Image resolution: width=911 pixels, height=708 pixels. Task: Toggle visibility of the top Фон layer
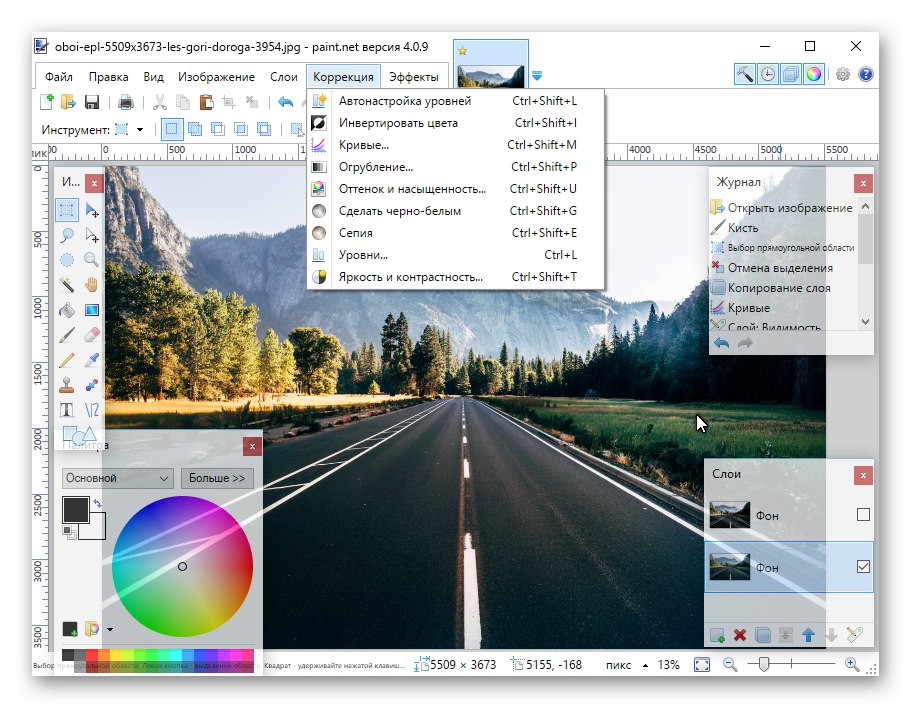click(863, 515)
